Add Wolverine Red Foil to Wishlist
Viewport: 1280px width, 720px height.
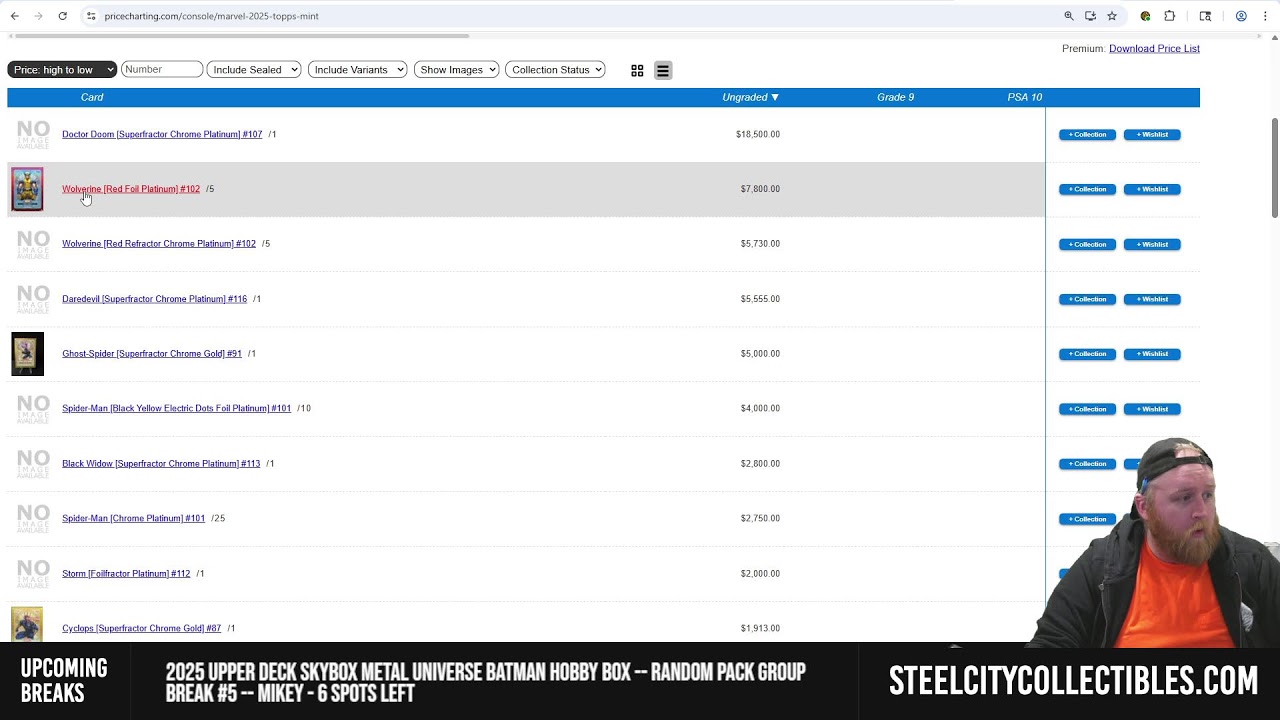[1152, 189]
